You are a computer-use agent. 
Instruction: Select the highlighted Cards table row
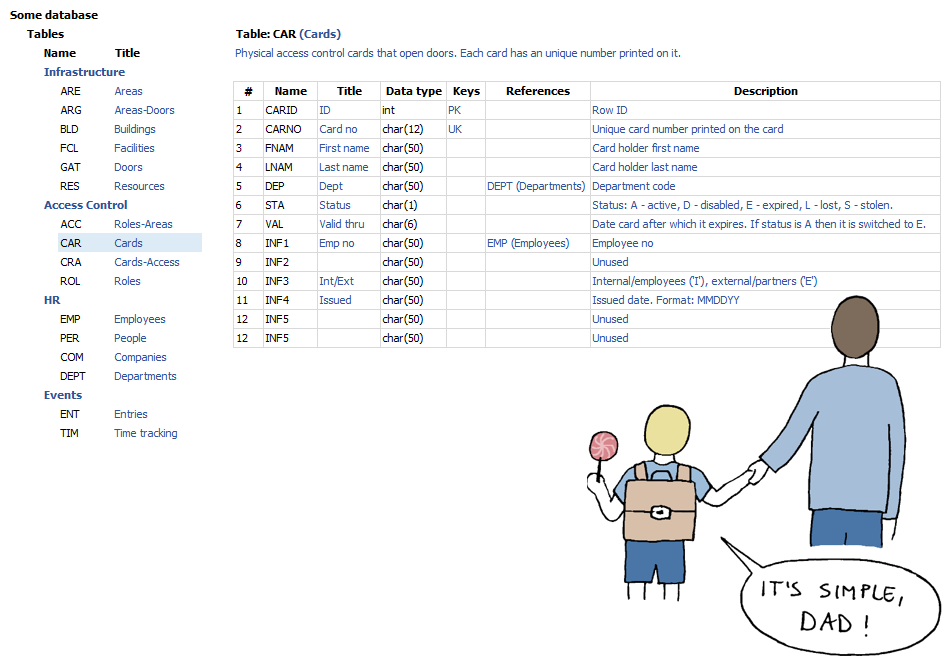tap(128, 243)
